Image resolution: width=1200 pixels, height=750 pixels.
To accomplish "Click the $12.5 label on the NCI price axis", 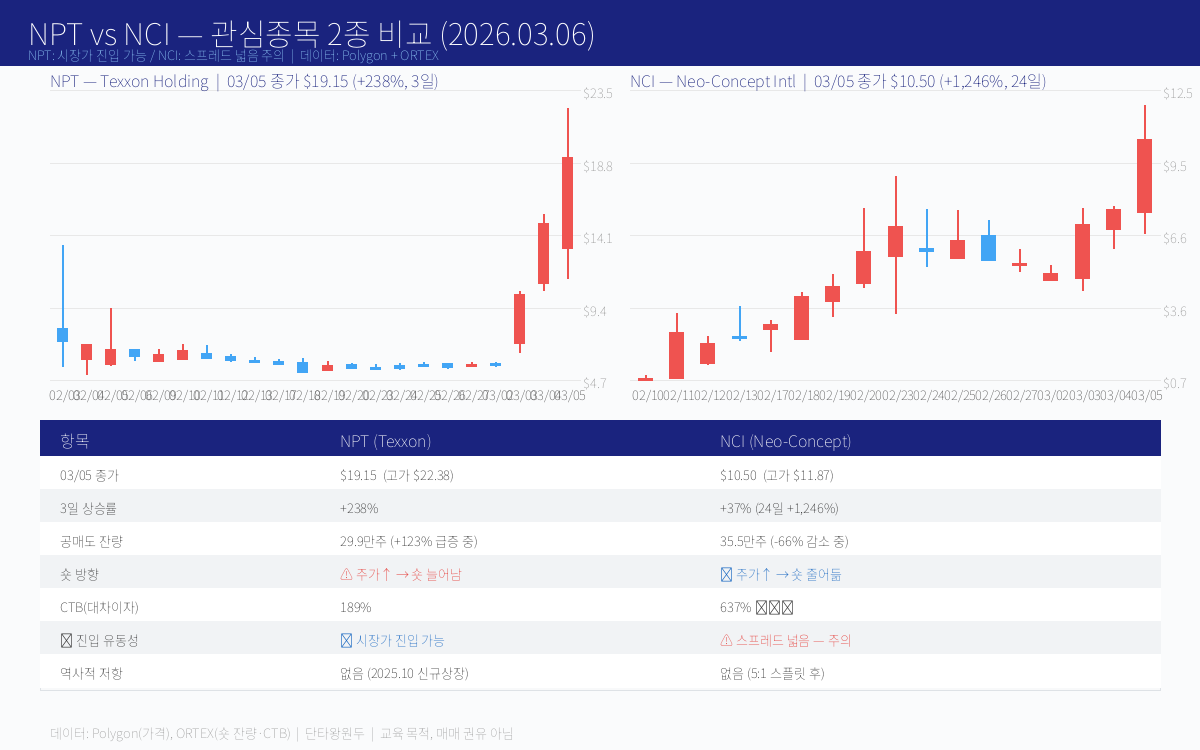I will (x=1177, y=92).
